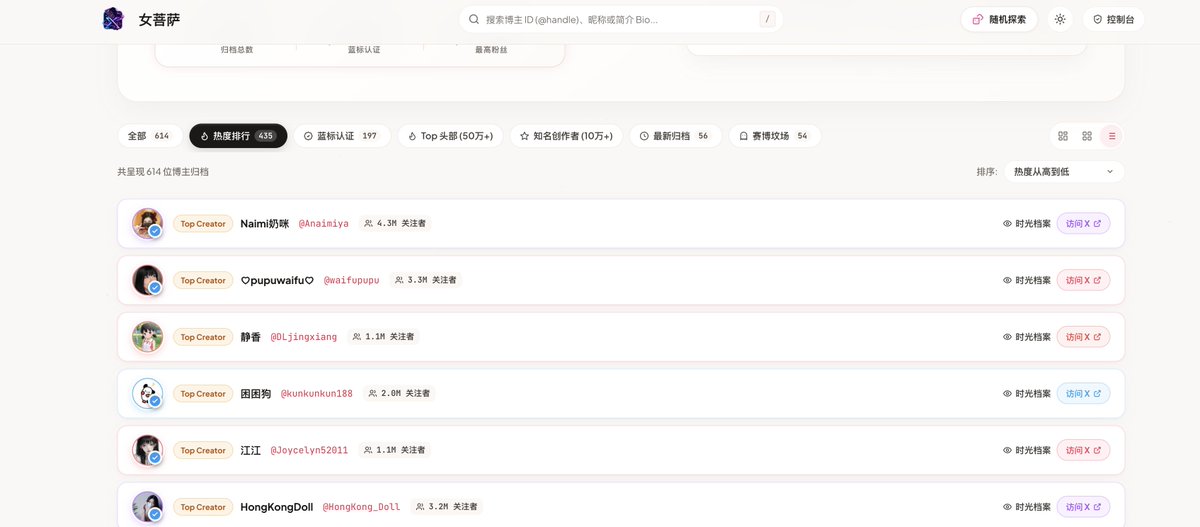Switch to grid view icon beside list view
This screenshot has height=527, width=1200.
(1087, 136)
